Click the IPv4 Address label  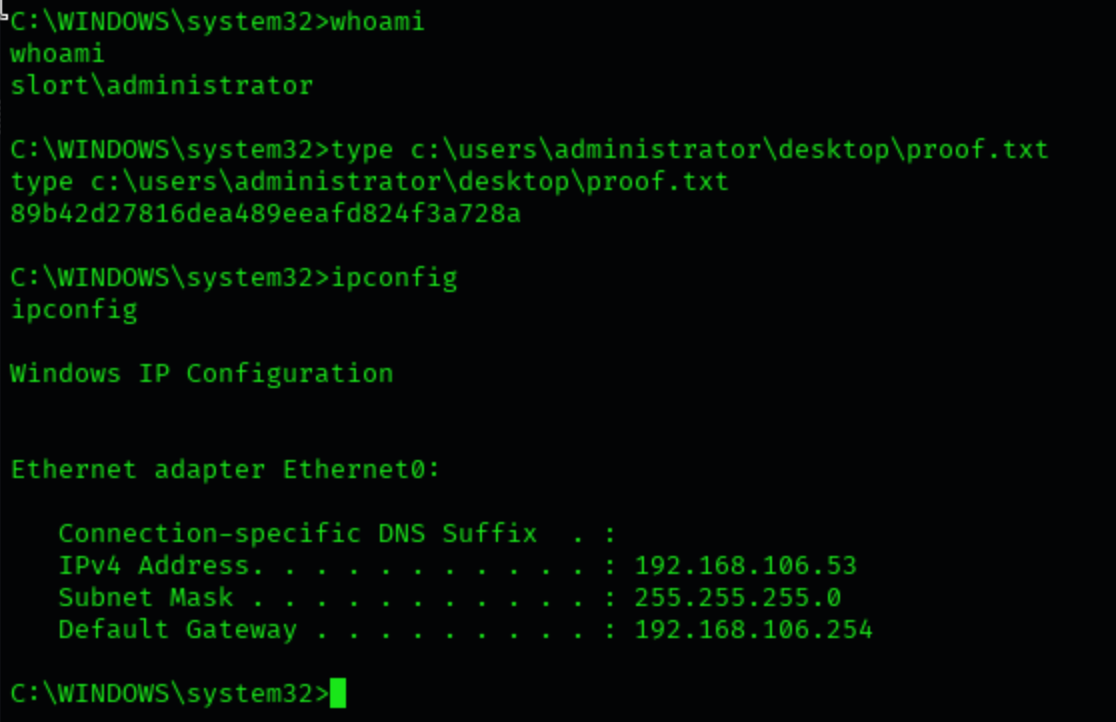tap(154, 566)
